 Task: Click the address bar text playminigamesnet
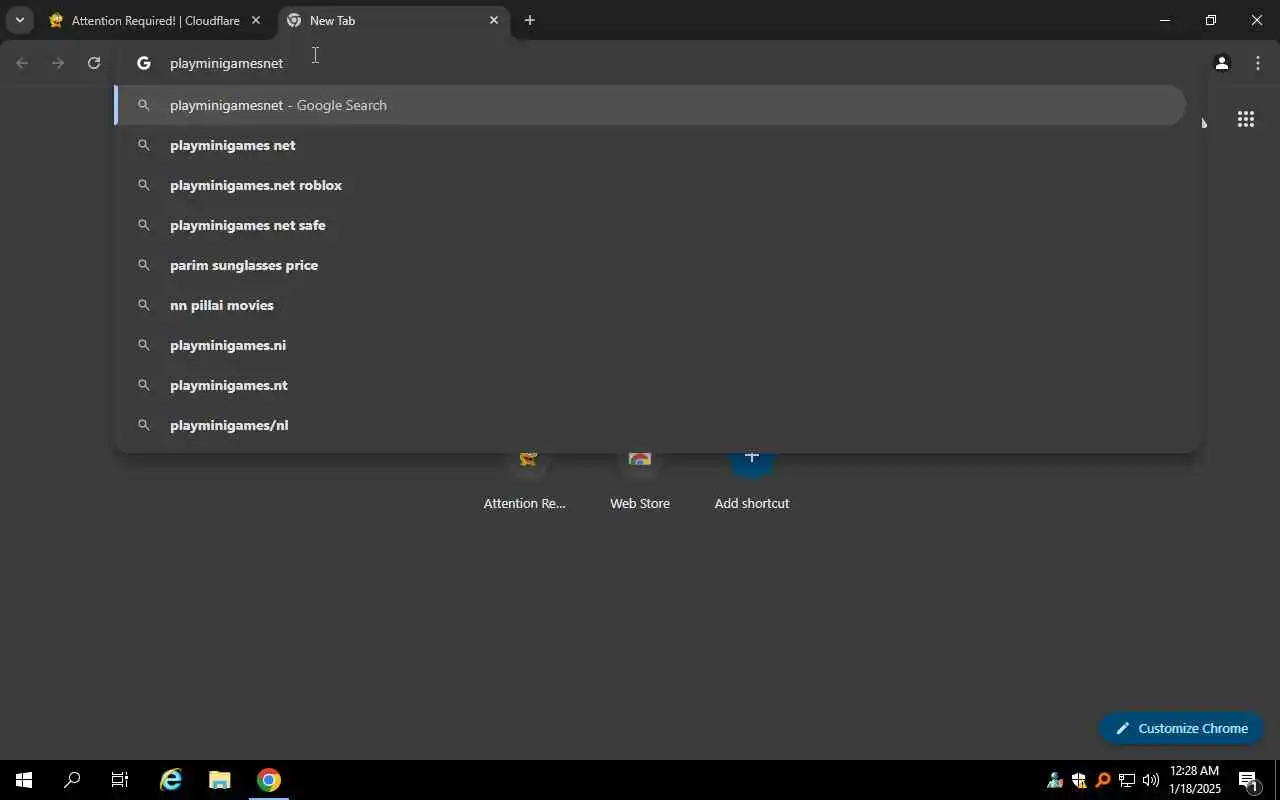coord(227,63)
